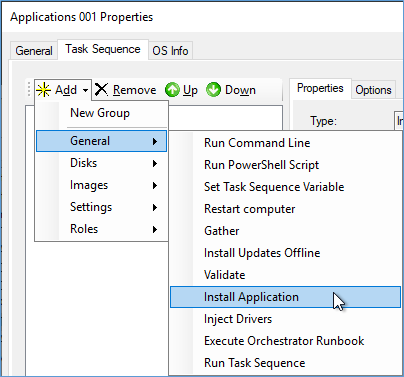Open the Roles submenu

pos(101,229)
